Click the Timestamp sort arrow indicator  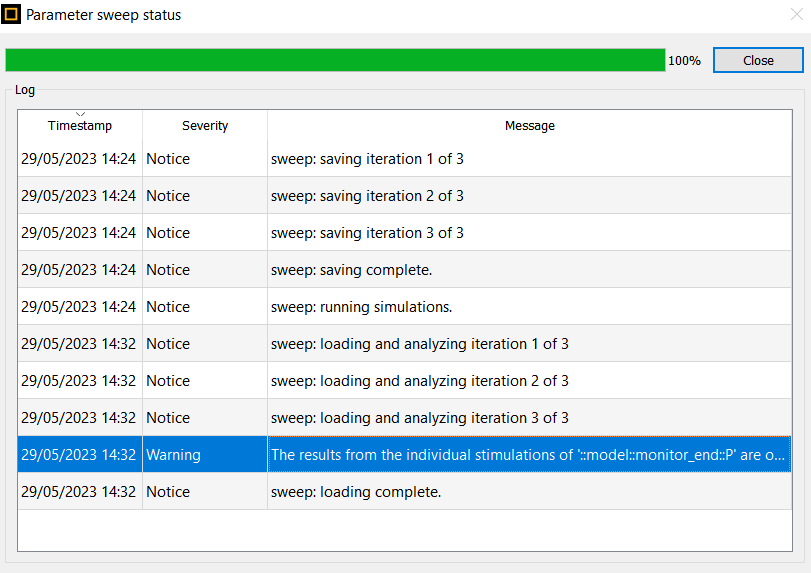(x=80, y=114)
